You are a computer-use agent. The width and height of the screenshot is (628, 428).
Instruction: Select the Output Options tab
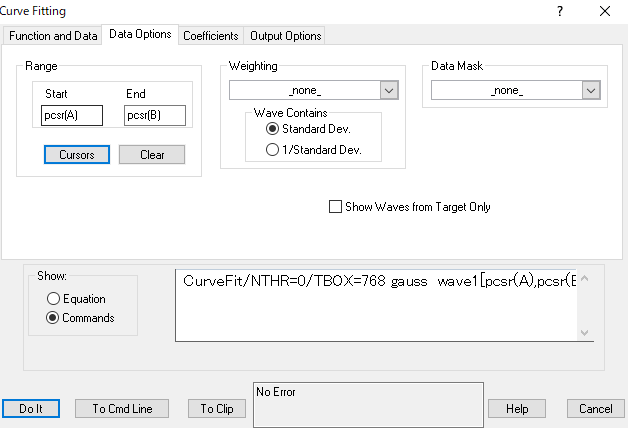(x=285, y=36)
